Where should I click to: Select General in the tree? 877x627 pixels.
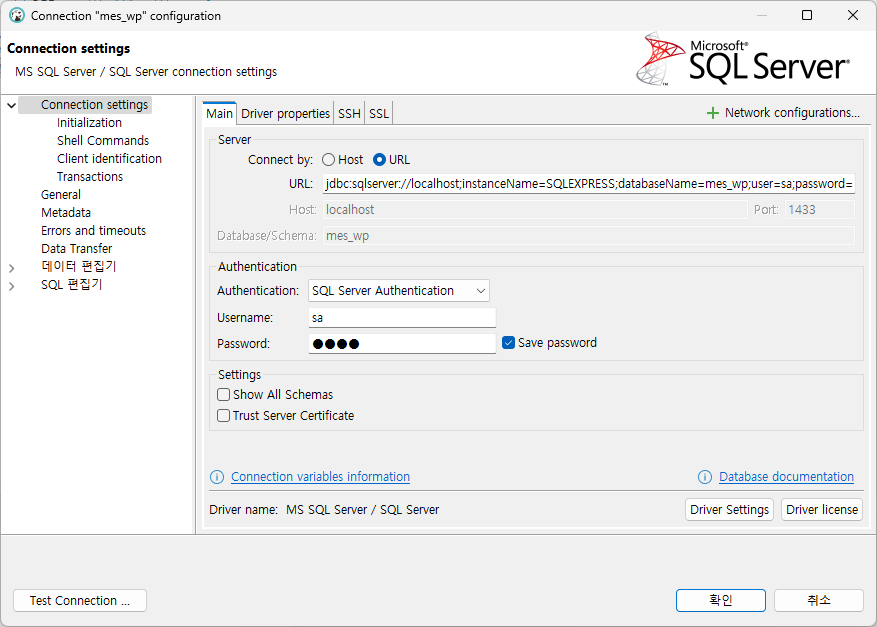click(61, 195)
